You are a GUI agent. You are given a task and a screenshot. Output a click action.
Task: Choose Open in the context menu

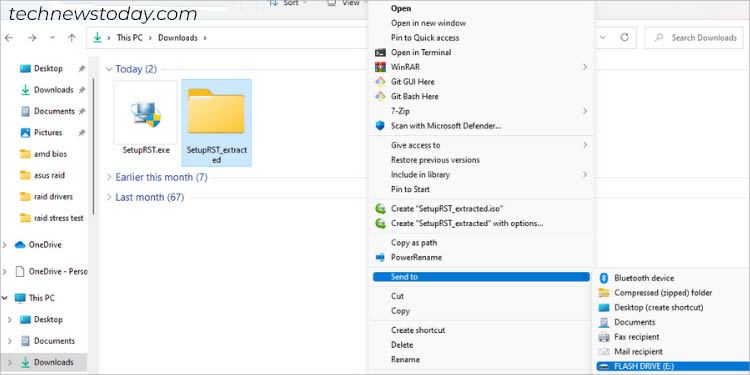[x=401, y=8]
